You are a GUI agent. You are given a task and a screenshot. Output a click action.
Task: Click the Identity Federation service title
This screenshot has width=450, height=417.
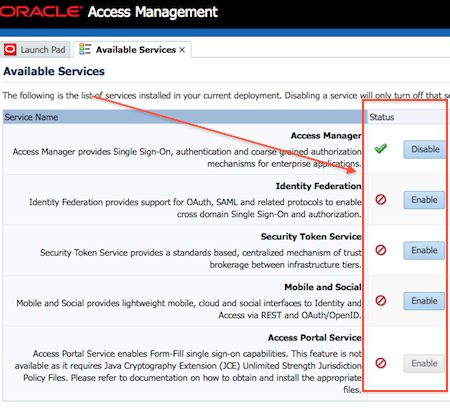click(x=318, y=186)
